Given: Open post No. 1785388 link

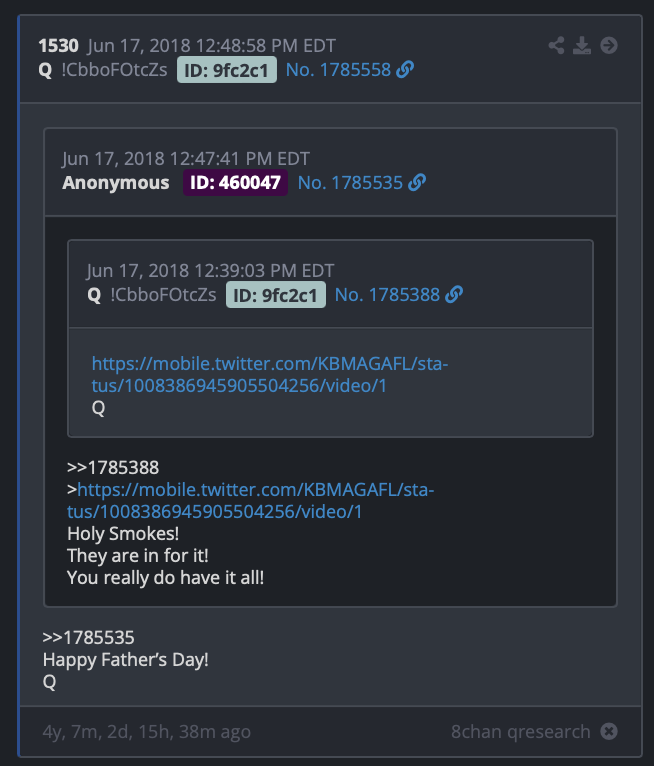Looking at the screenshot, I should [x=387, y=295].
